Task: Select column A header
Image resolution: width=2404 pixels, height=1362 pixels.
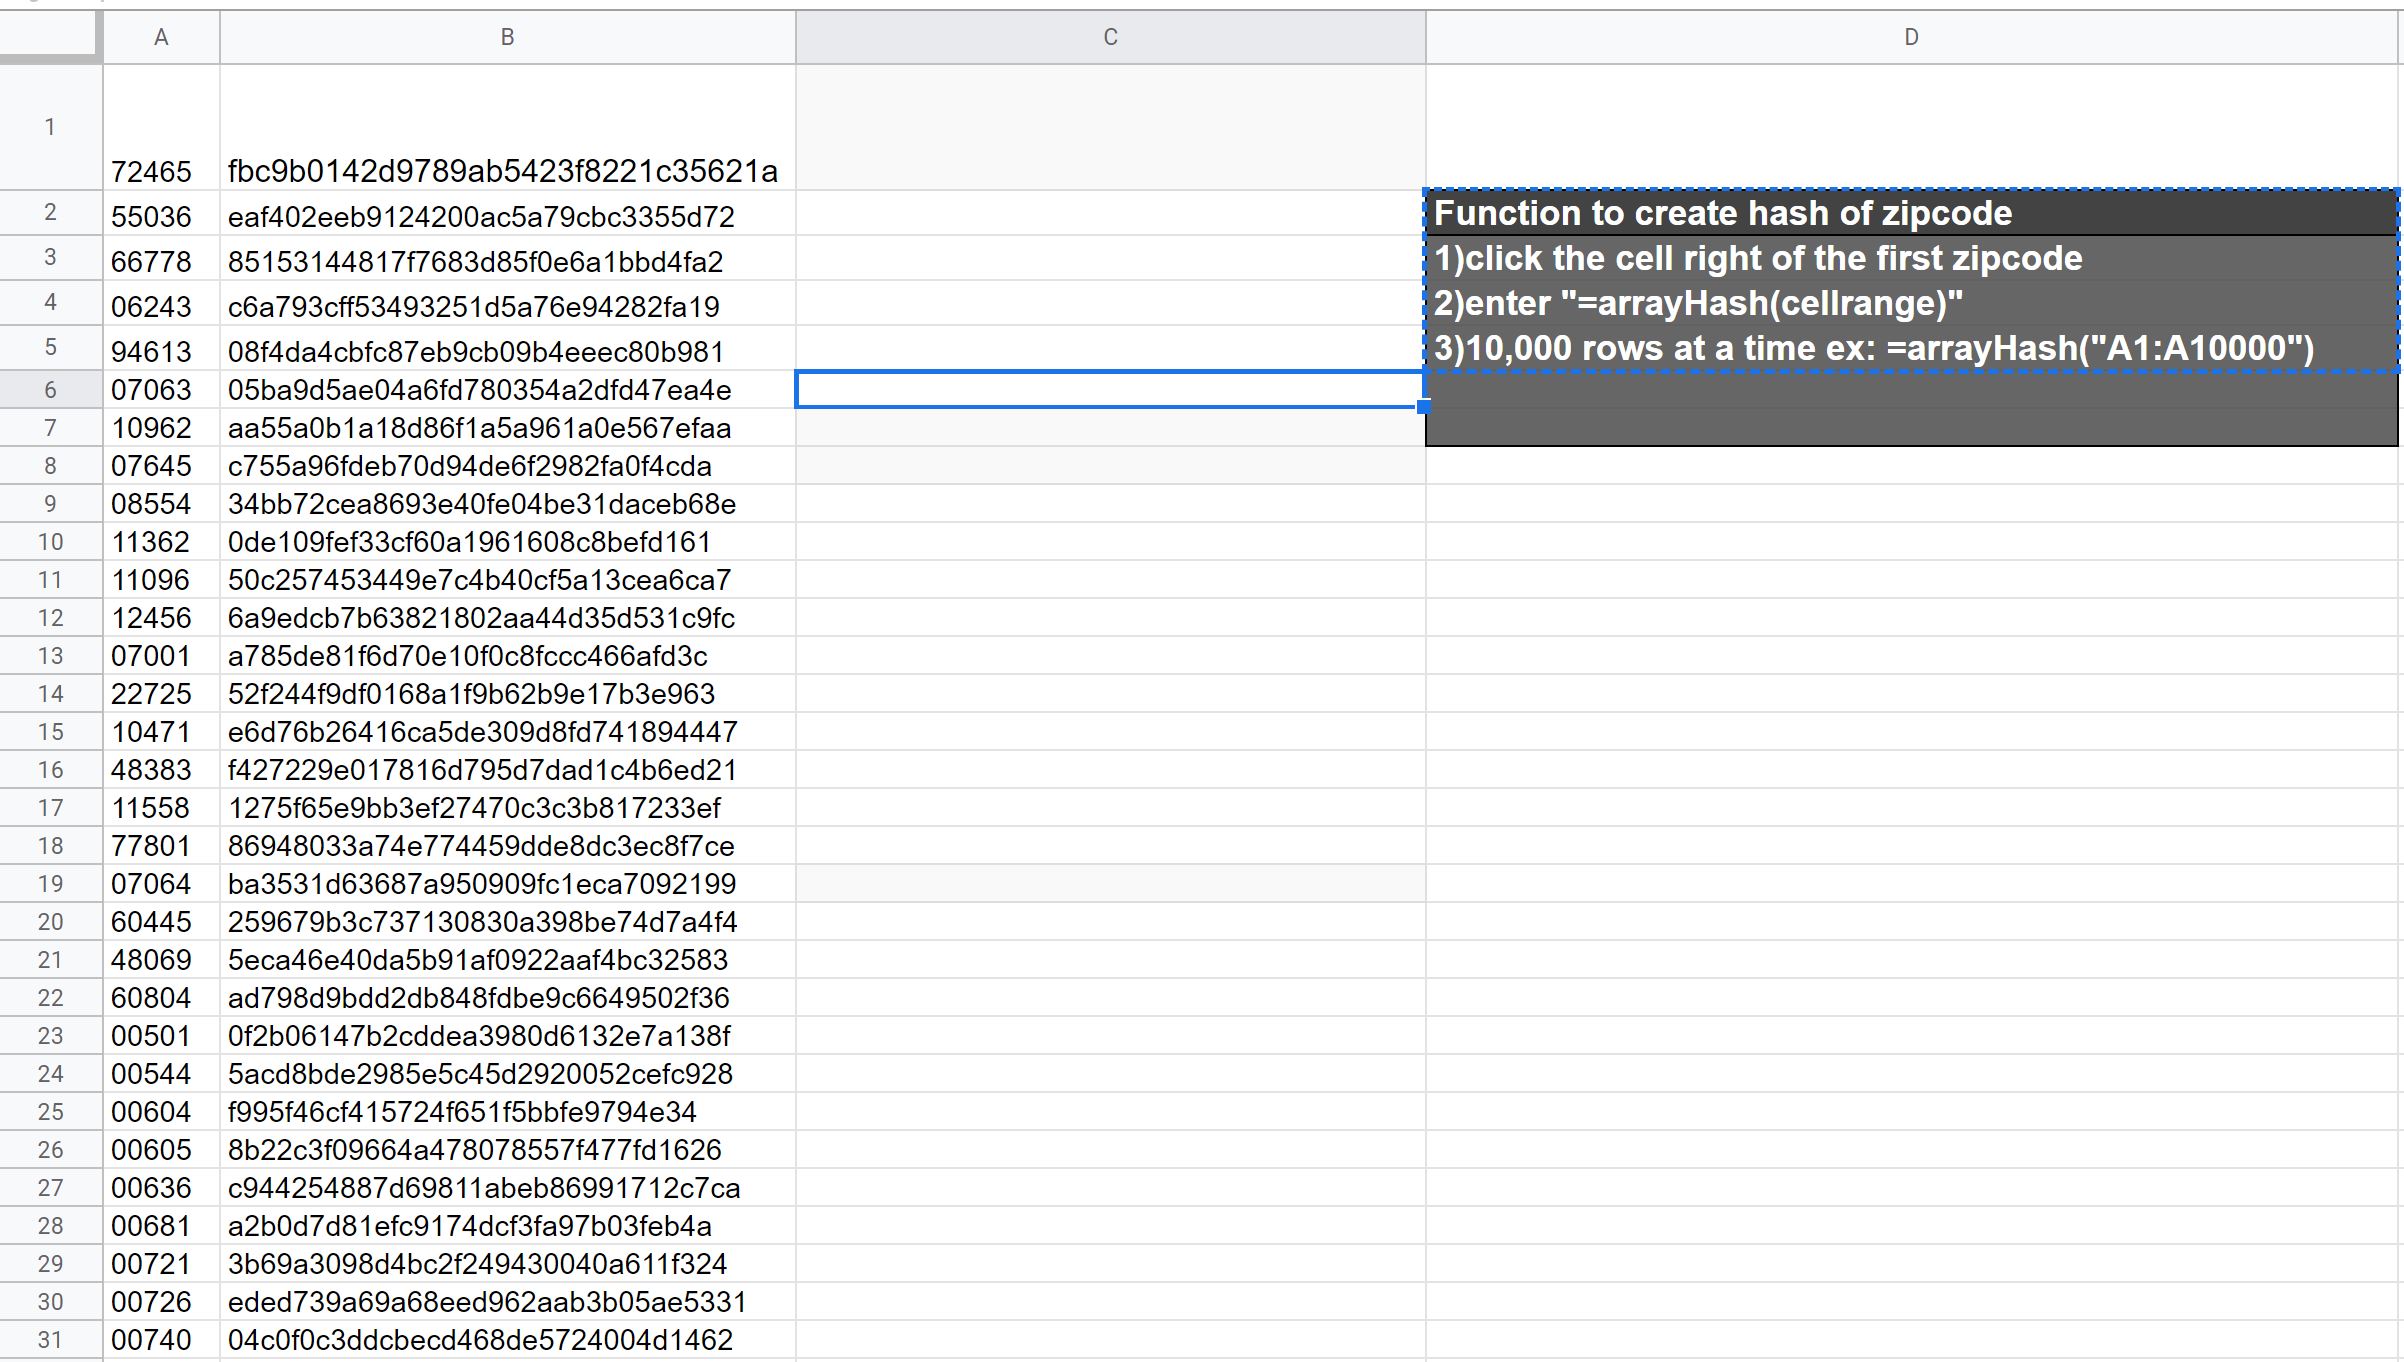Action: tap(160, 37)
